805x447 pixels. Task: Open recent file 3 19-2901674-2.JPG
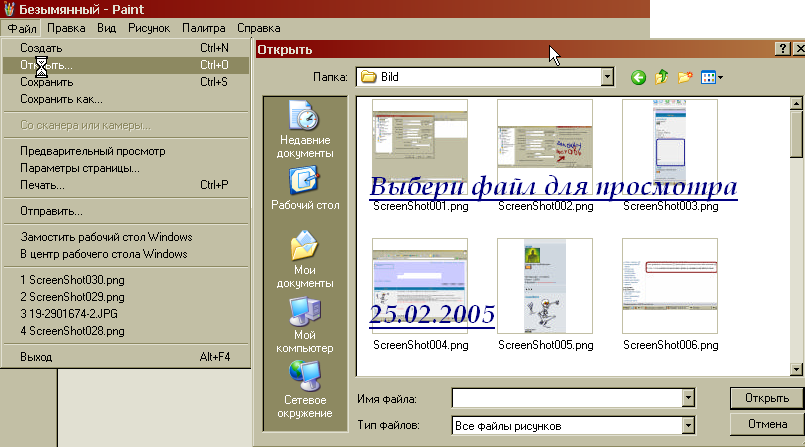(71, 315)
